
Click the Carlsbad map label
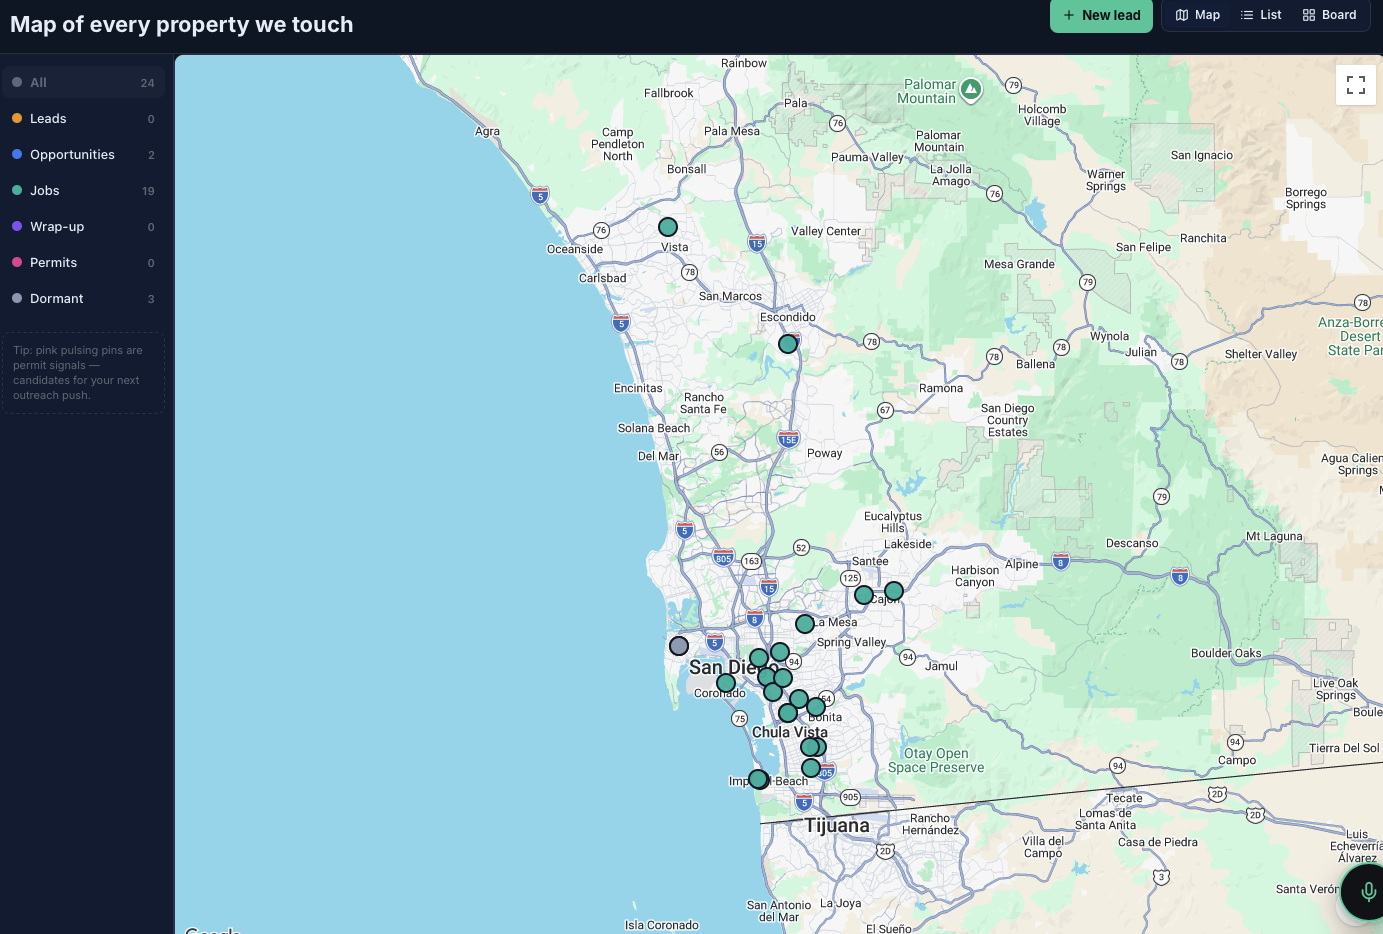coord(603,278)
